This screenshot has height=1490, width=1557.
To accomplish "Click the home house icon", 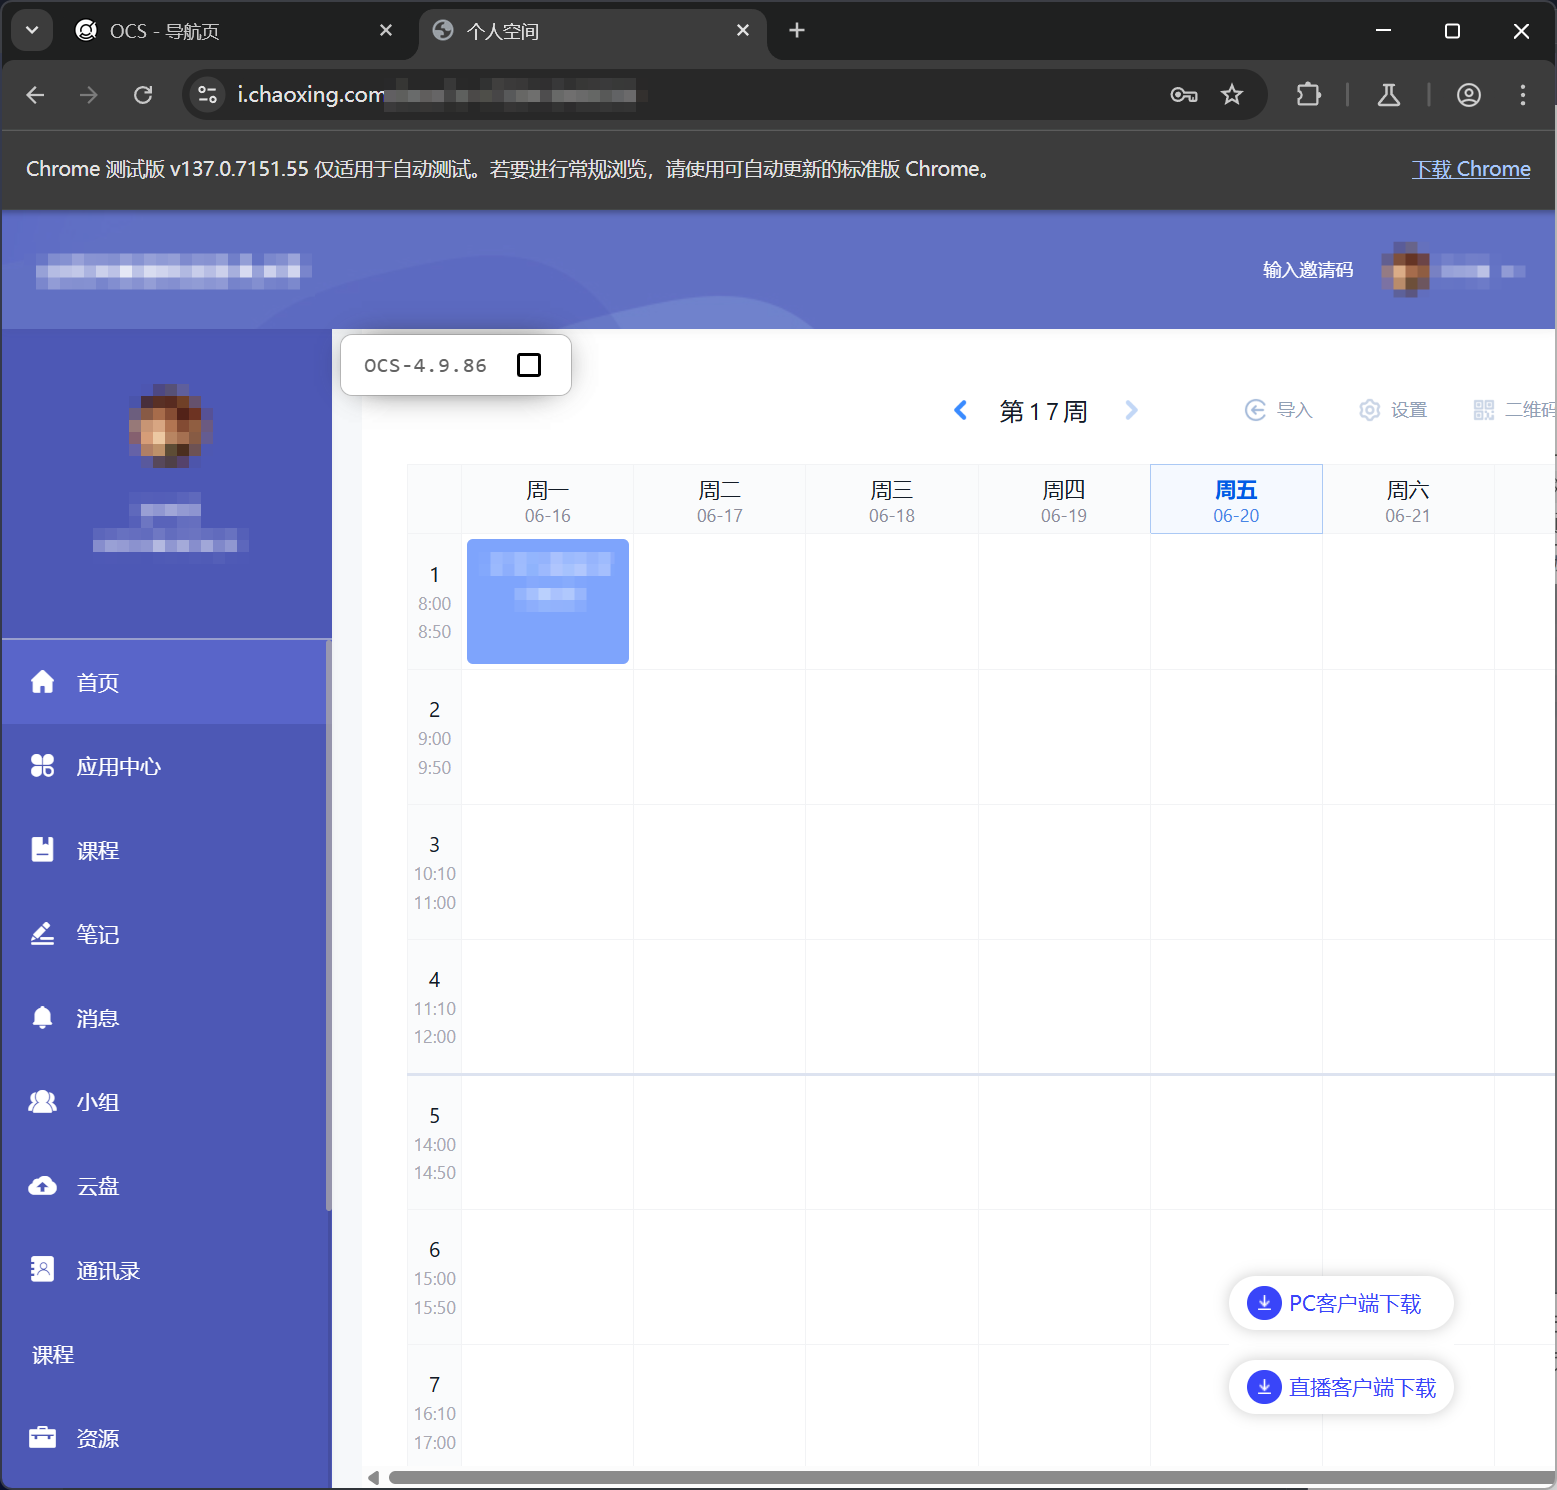I will [x=42, y=682].
